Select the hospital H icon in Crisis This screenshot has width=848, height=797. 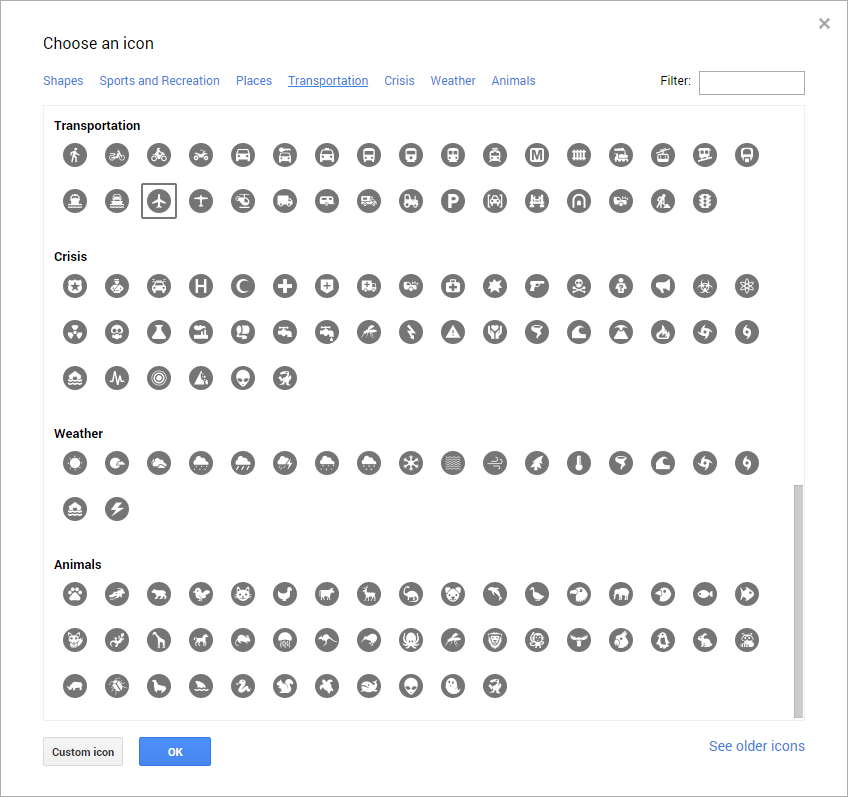201,286
